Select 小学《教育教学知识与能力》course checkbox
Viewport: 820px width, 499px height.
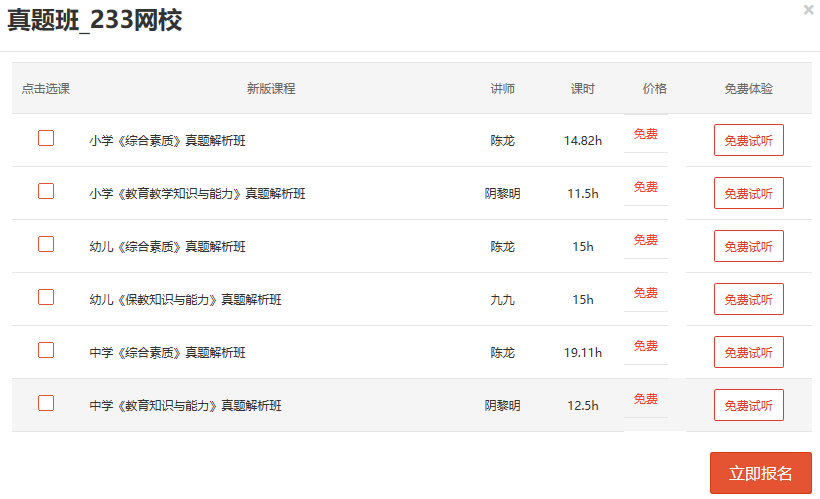pyautogui.click(x=46, y=191)
